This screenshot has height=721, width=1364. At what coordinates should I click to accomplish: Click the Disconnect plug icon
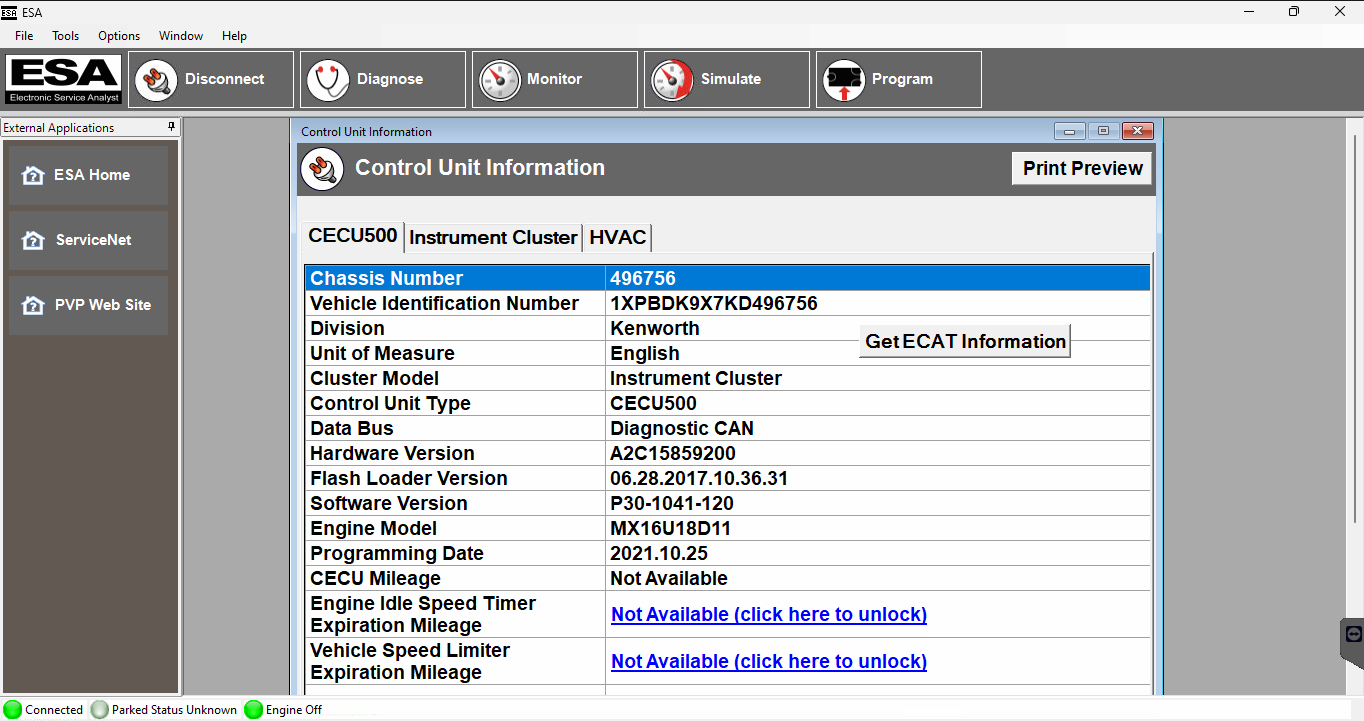pyautogui.click(x=157, y=79)
